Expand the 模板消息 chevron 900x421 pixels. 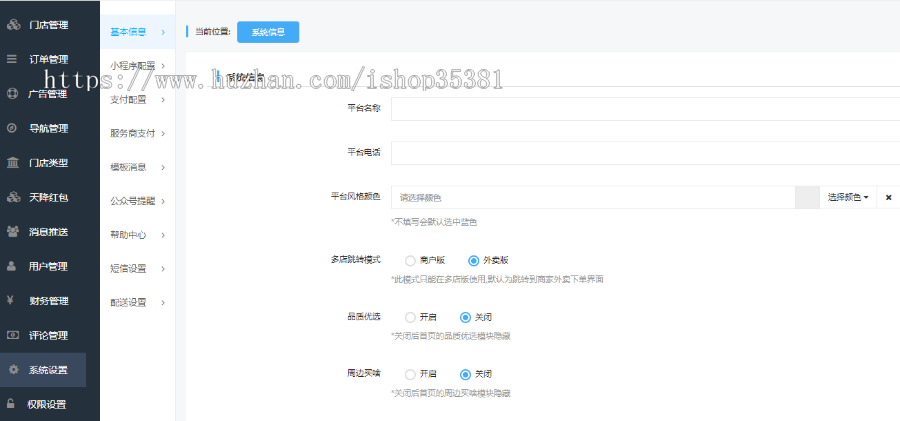tap(164, 168)
